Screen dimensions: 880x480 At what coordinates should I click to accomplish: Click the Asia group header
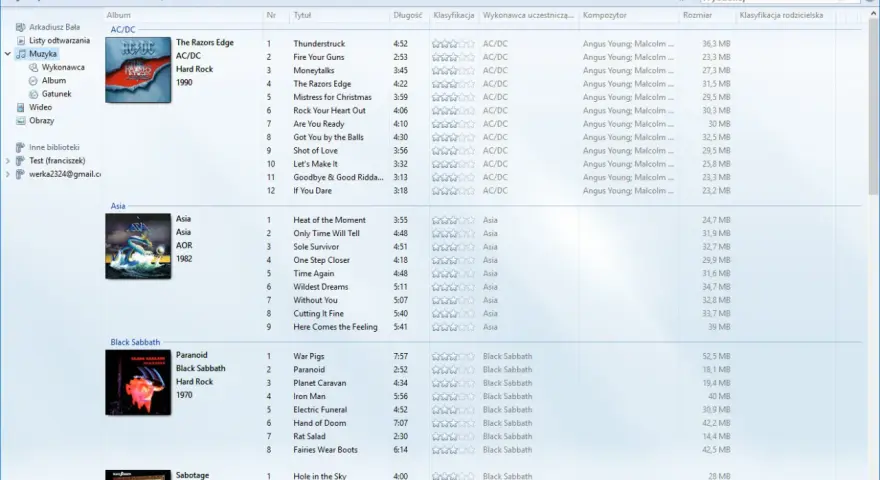118,206
